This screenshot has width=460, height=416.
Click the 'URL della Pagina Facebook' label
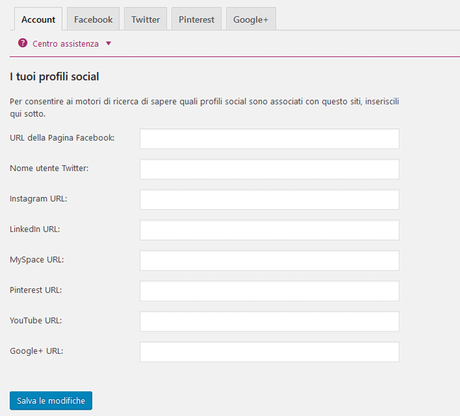point(62,138)
